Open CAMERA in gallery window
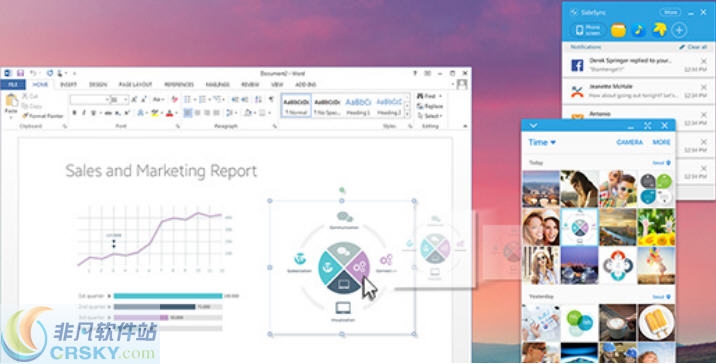The height and width of the screenshot is (364, 716). click(629, 142)
